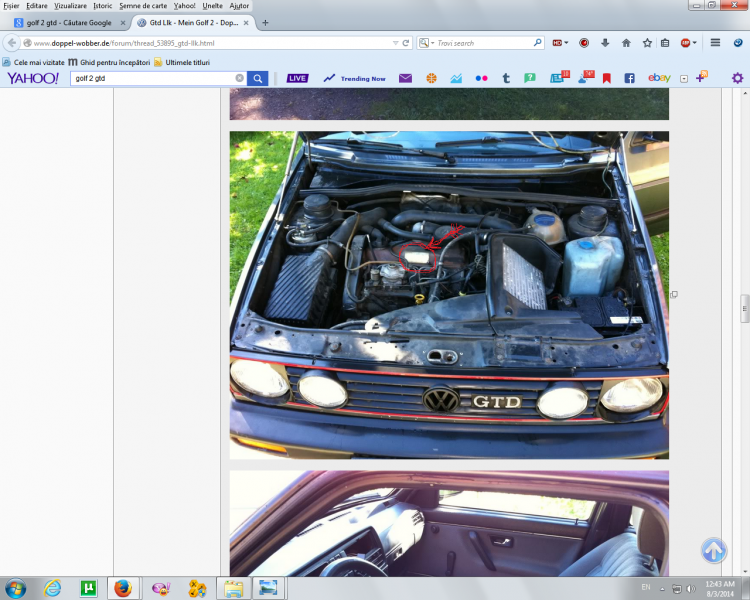Open the Firefox downloads arrow
This screenshot has width=750, height=600.
pos(605,43)
